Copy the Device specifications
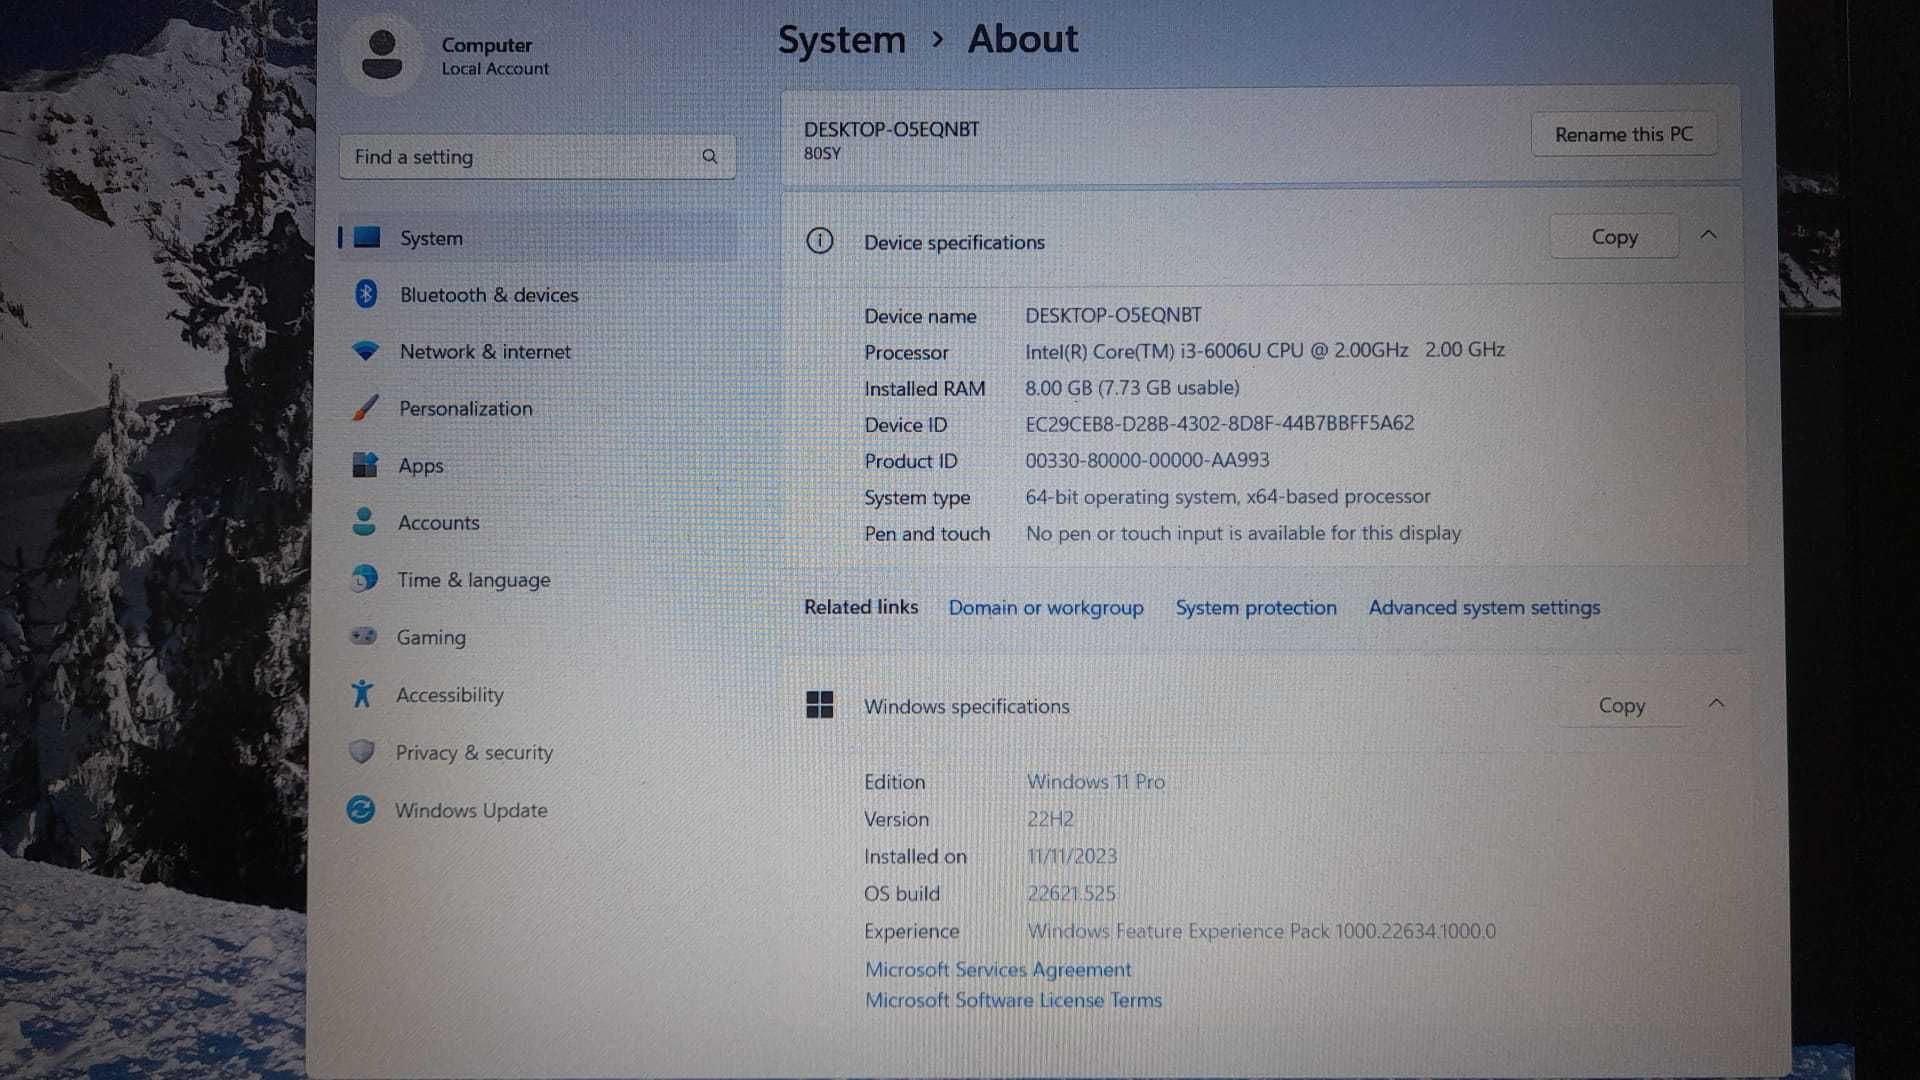The image size is (1920, 1080). [1614, 237]
